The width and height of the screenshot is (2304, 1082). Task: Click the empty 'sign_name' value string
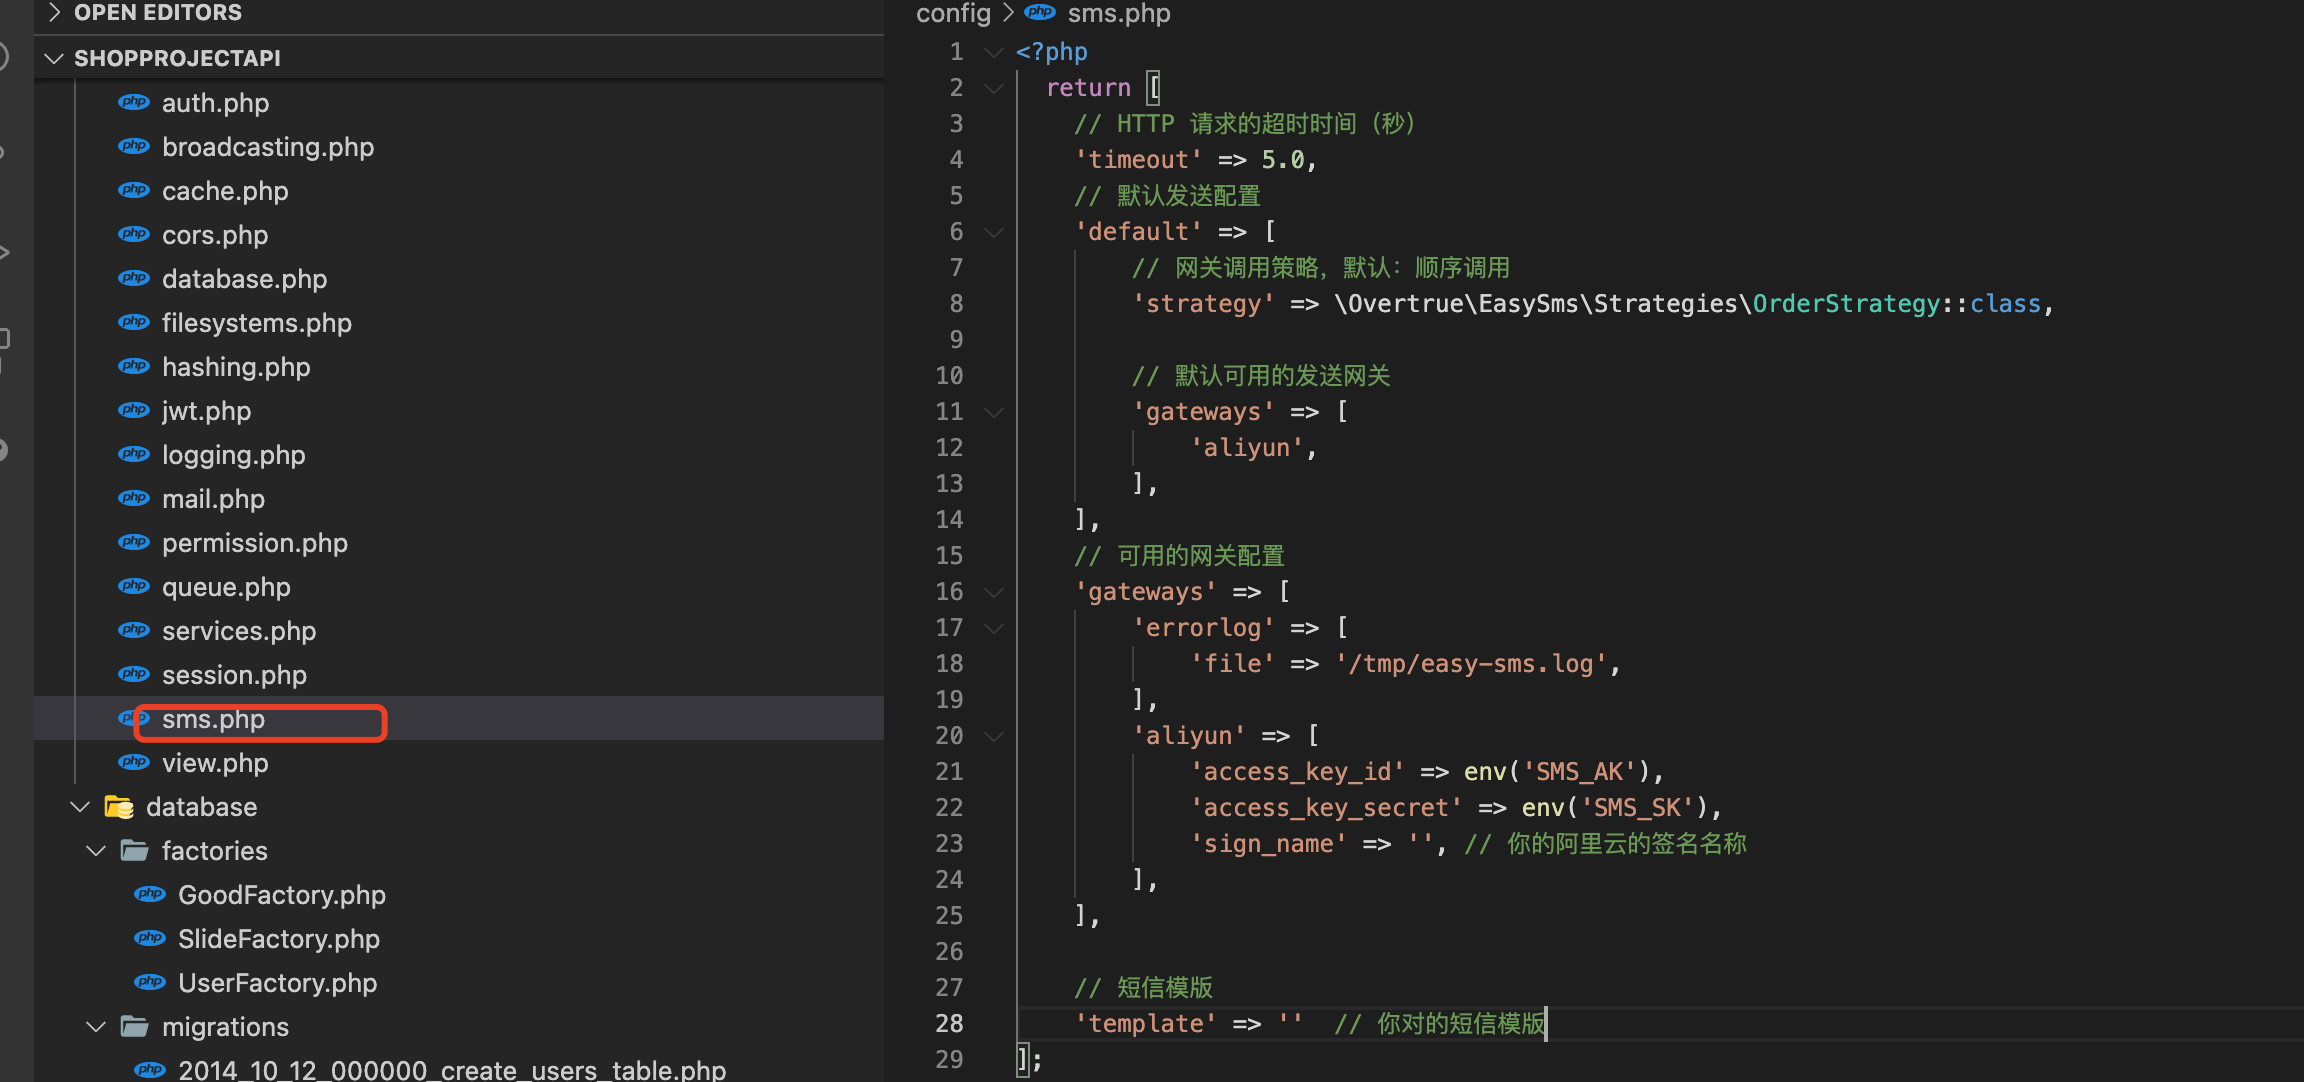(x=1420, y=844)
